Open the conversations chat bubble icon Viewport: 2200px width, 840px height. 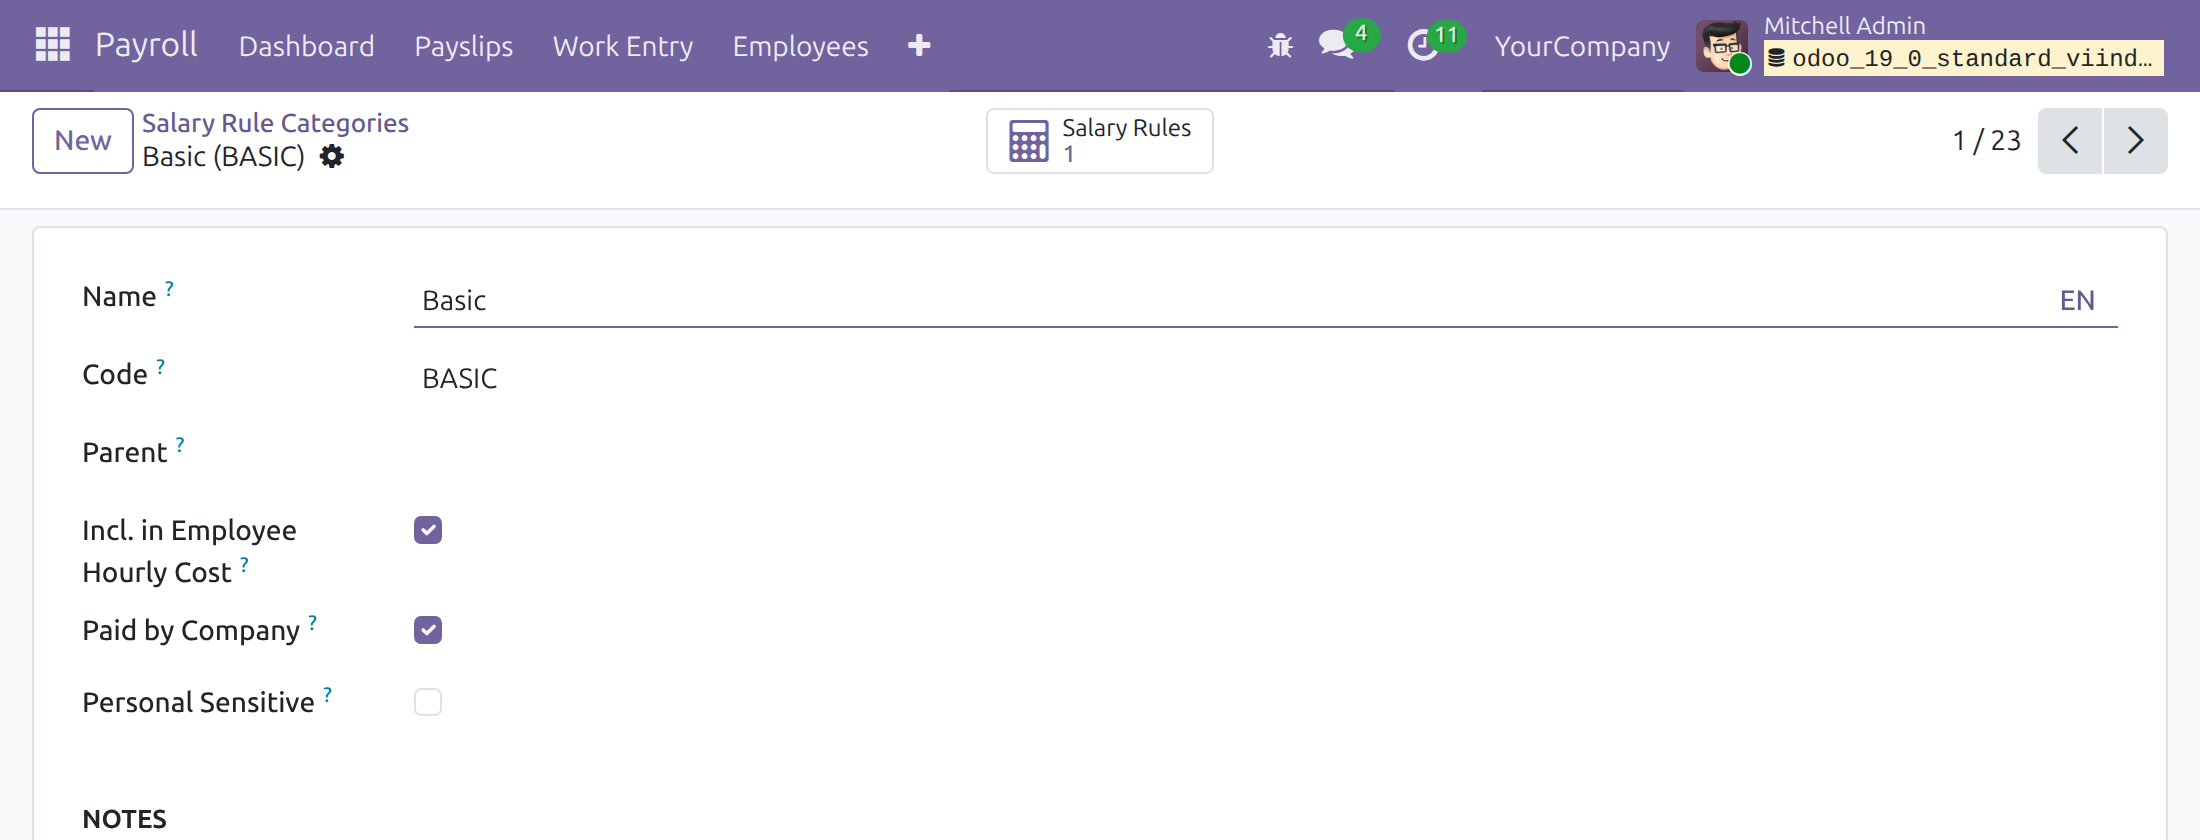pyautogui.click(x=1336, y=45)
